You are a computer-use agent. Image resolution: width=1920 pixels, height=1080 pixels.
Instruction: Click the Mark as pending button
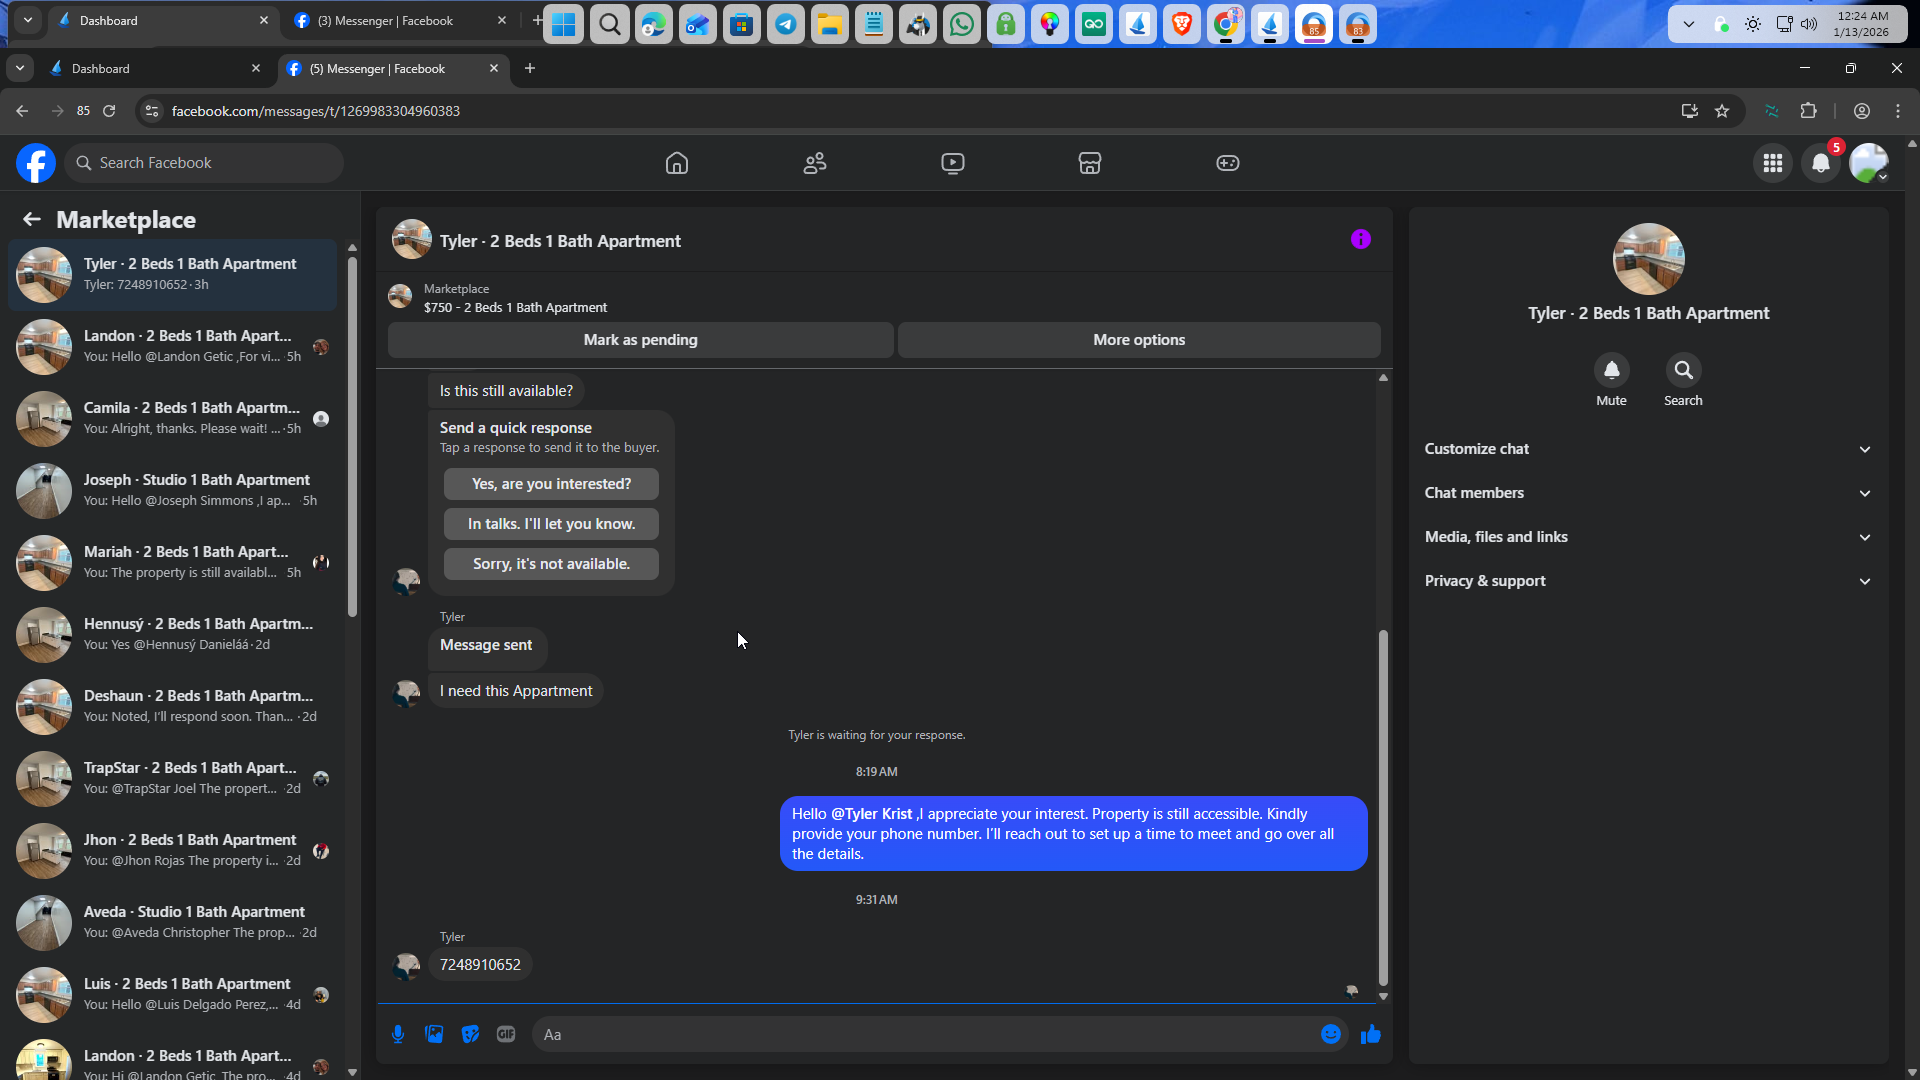(x=640, y=340)
